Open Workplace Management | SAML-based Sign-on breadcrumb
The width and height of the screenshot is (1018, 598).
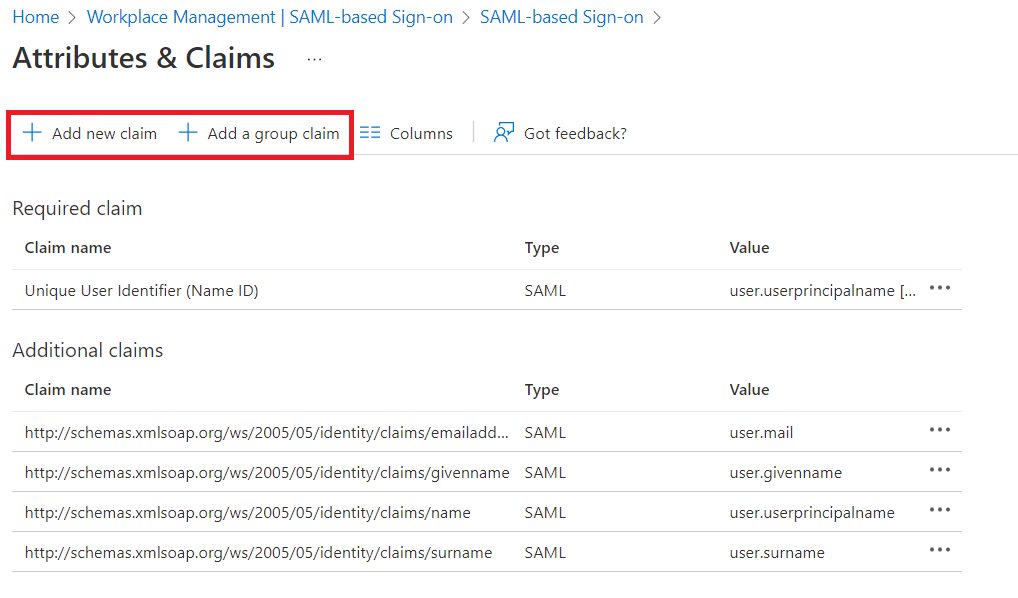point(270,18)
